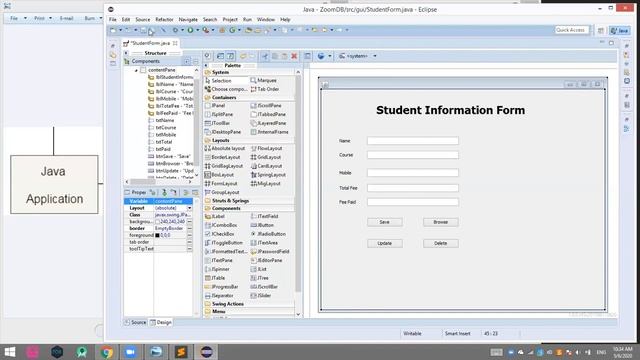Pick the JCheckBox palette component
Viewport: 640px width, 360px height.
(x=220, y=234)
